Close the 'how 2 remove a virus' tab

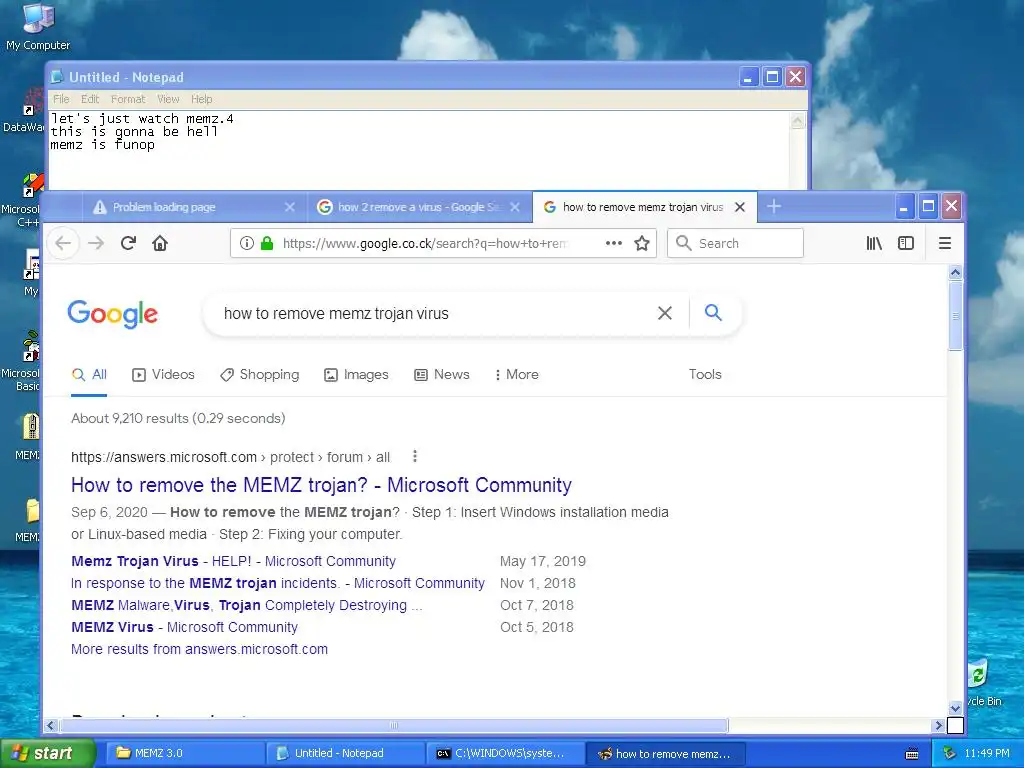coord(515,207)
